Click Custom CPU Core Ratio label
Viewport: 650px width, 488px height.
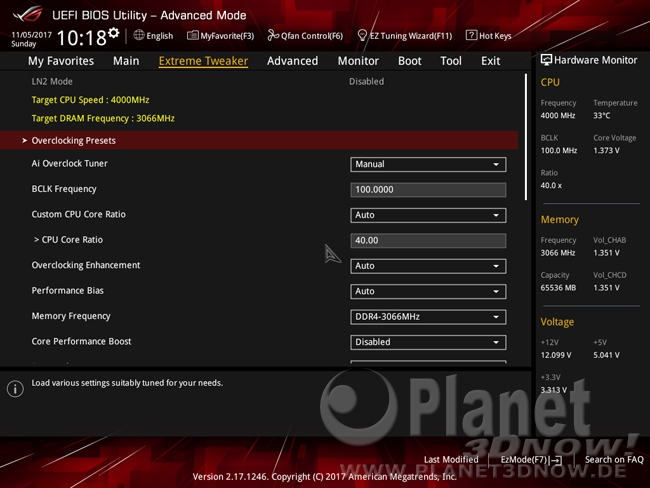[78, 214]
